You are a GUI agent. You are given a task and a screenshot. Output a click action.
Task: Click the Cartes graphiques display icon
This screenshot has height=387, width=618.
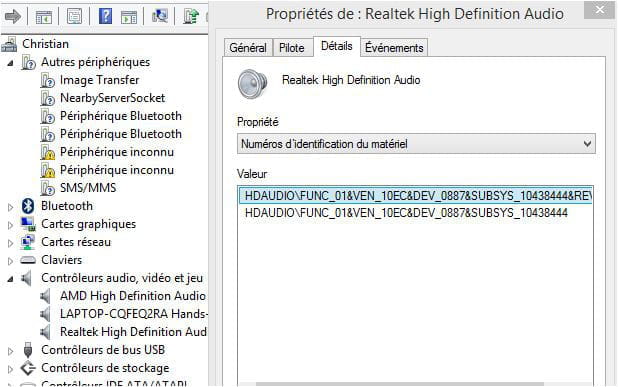[28, 224]
